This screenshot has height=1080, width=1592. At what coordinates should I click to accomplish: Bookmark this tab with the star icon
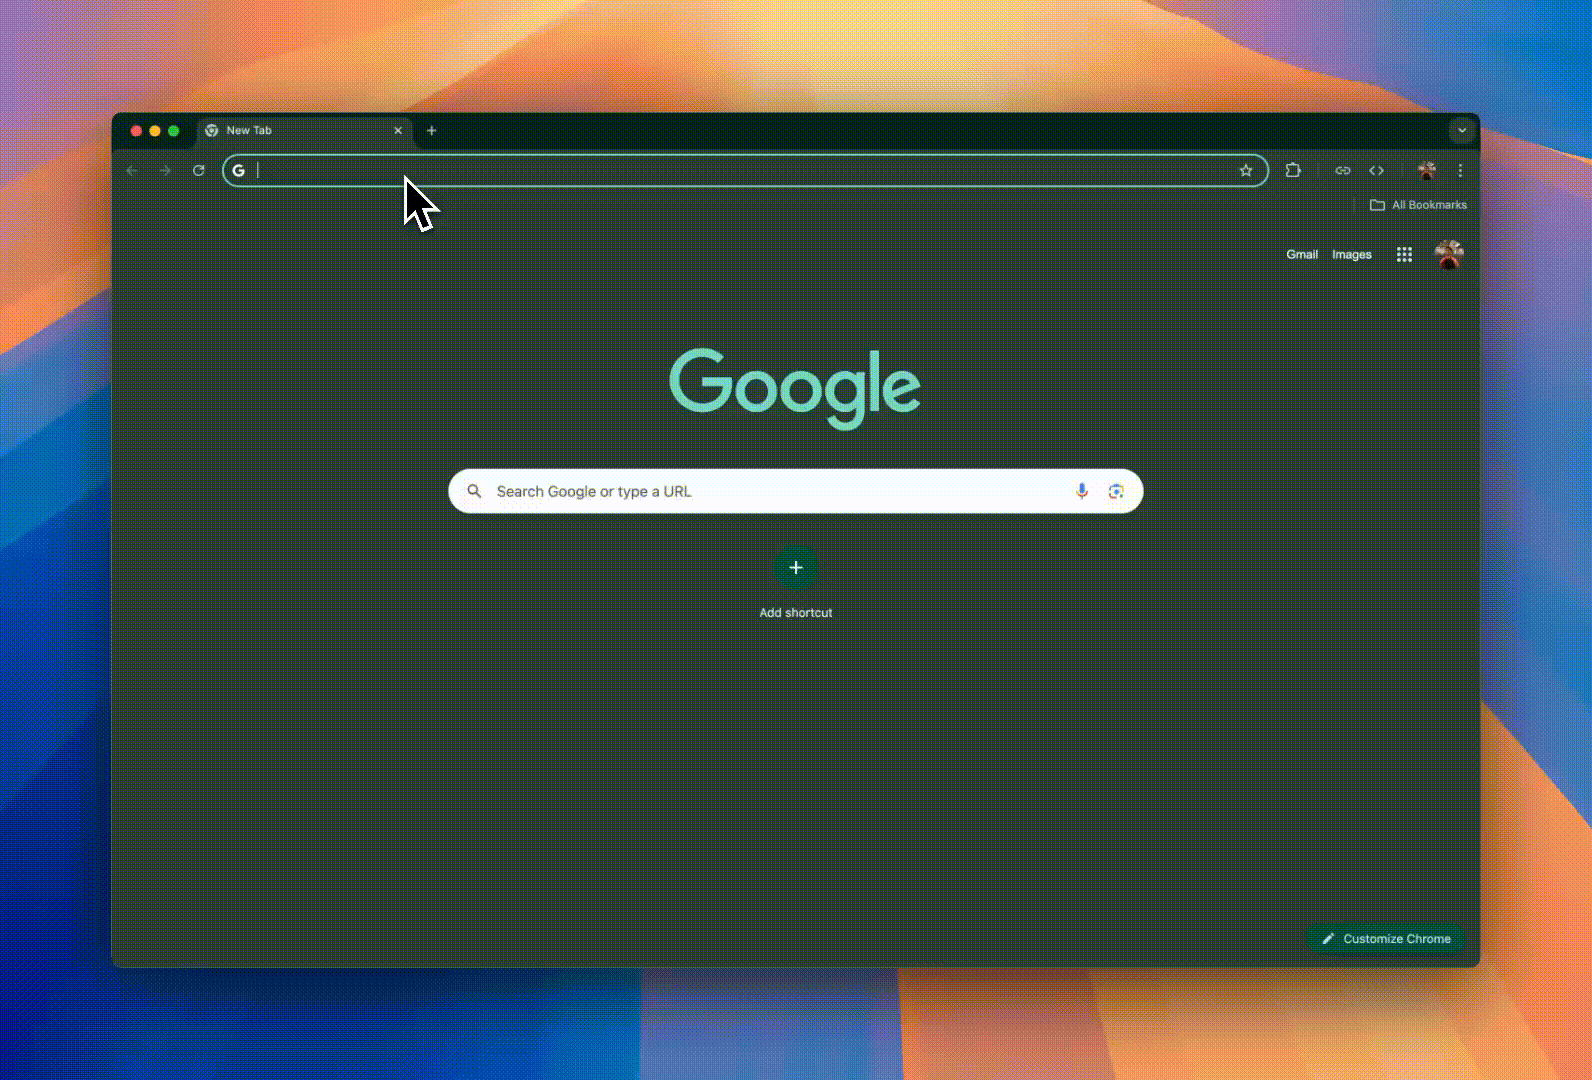1246,171
